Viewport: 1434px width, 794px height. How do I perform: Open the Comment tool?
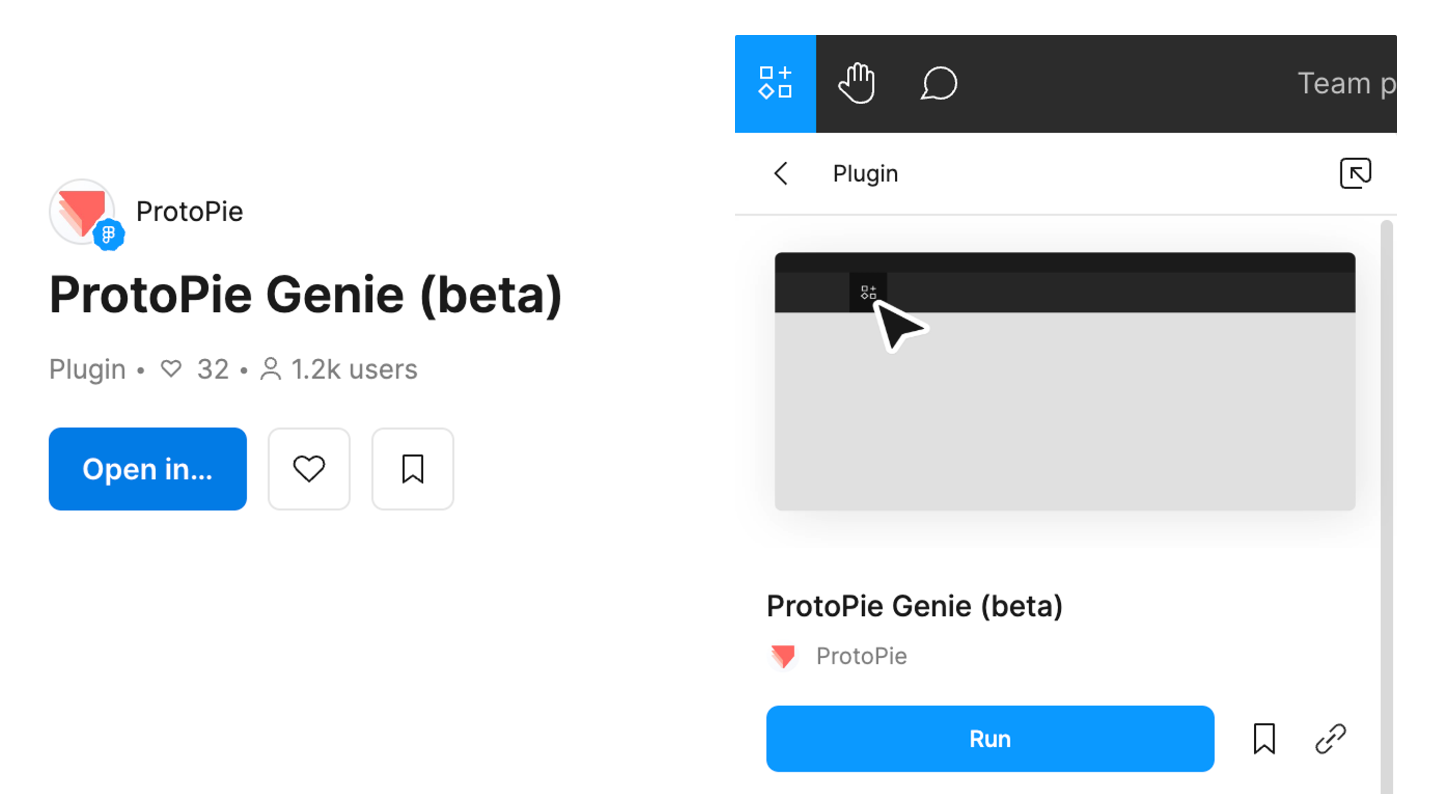pyautogui.click(x=938, y=84)
